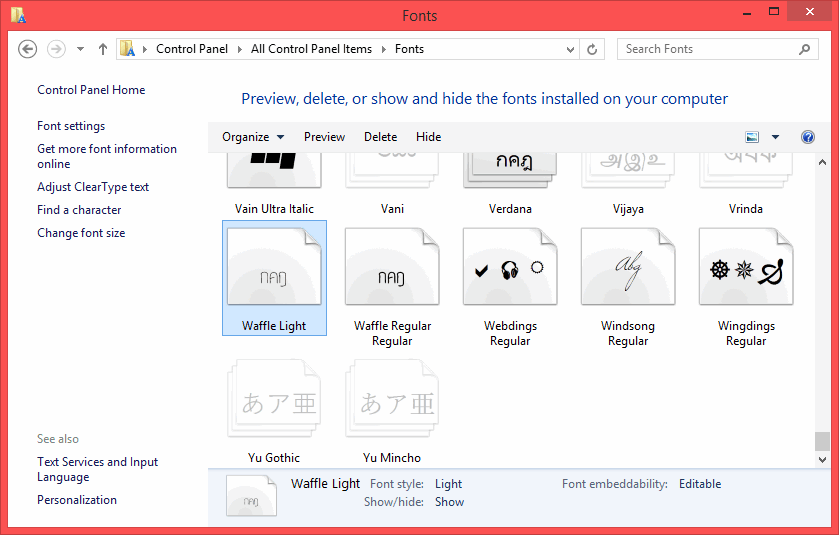Click the Delete toolbar button
The image size is (839, 535).
pos(380,137)
